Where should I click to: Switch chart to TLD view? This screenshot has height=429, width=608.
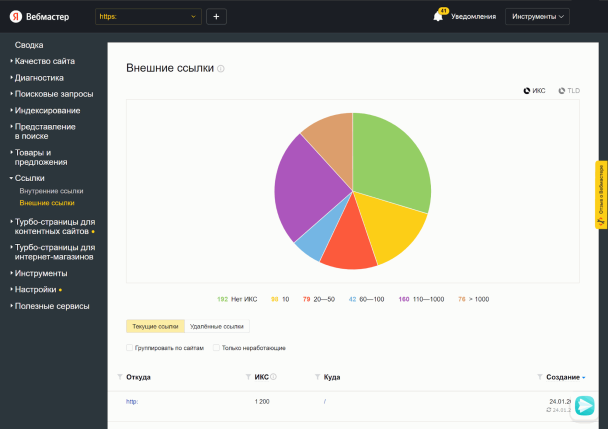569,90
